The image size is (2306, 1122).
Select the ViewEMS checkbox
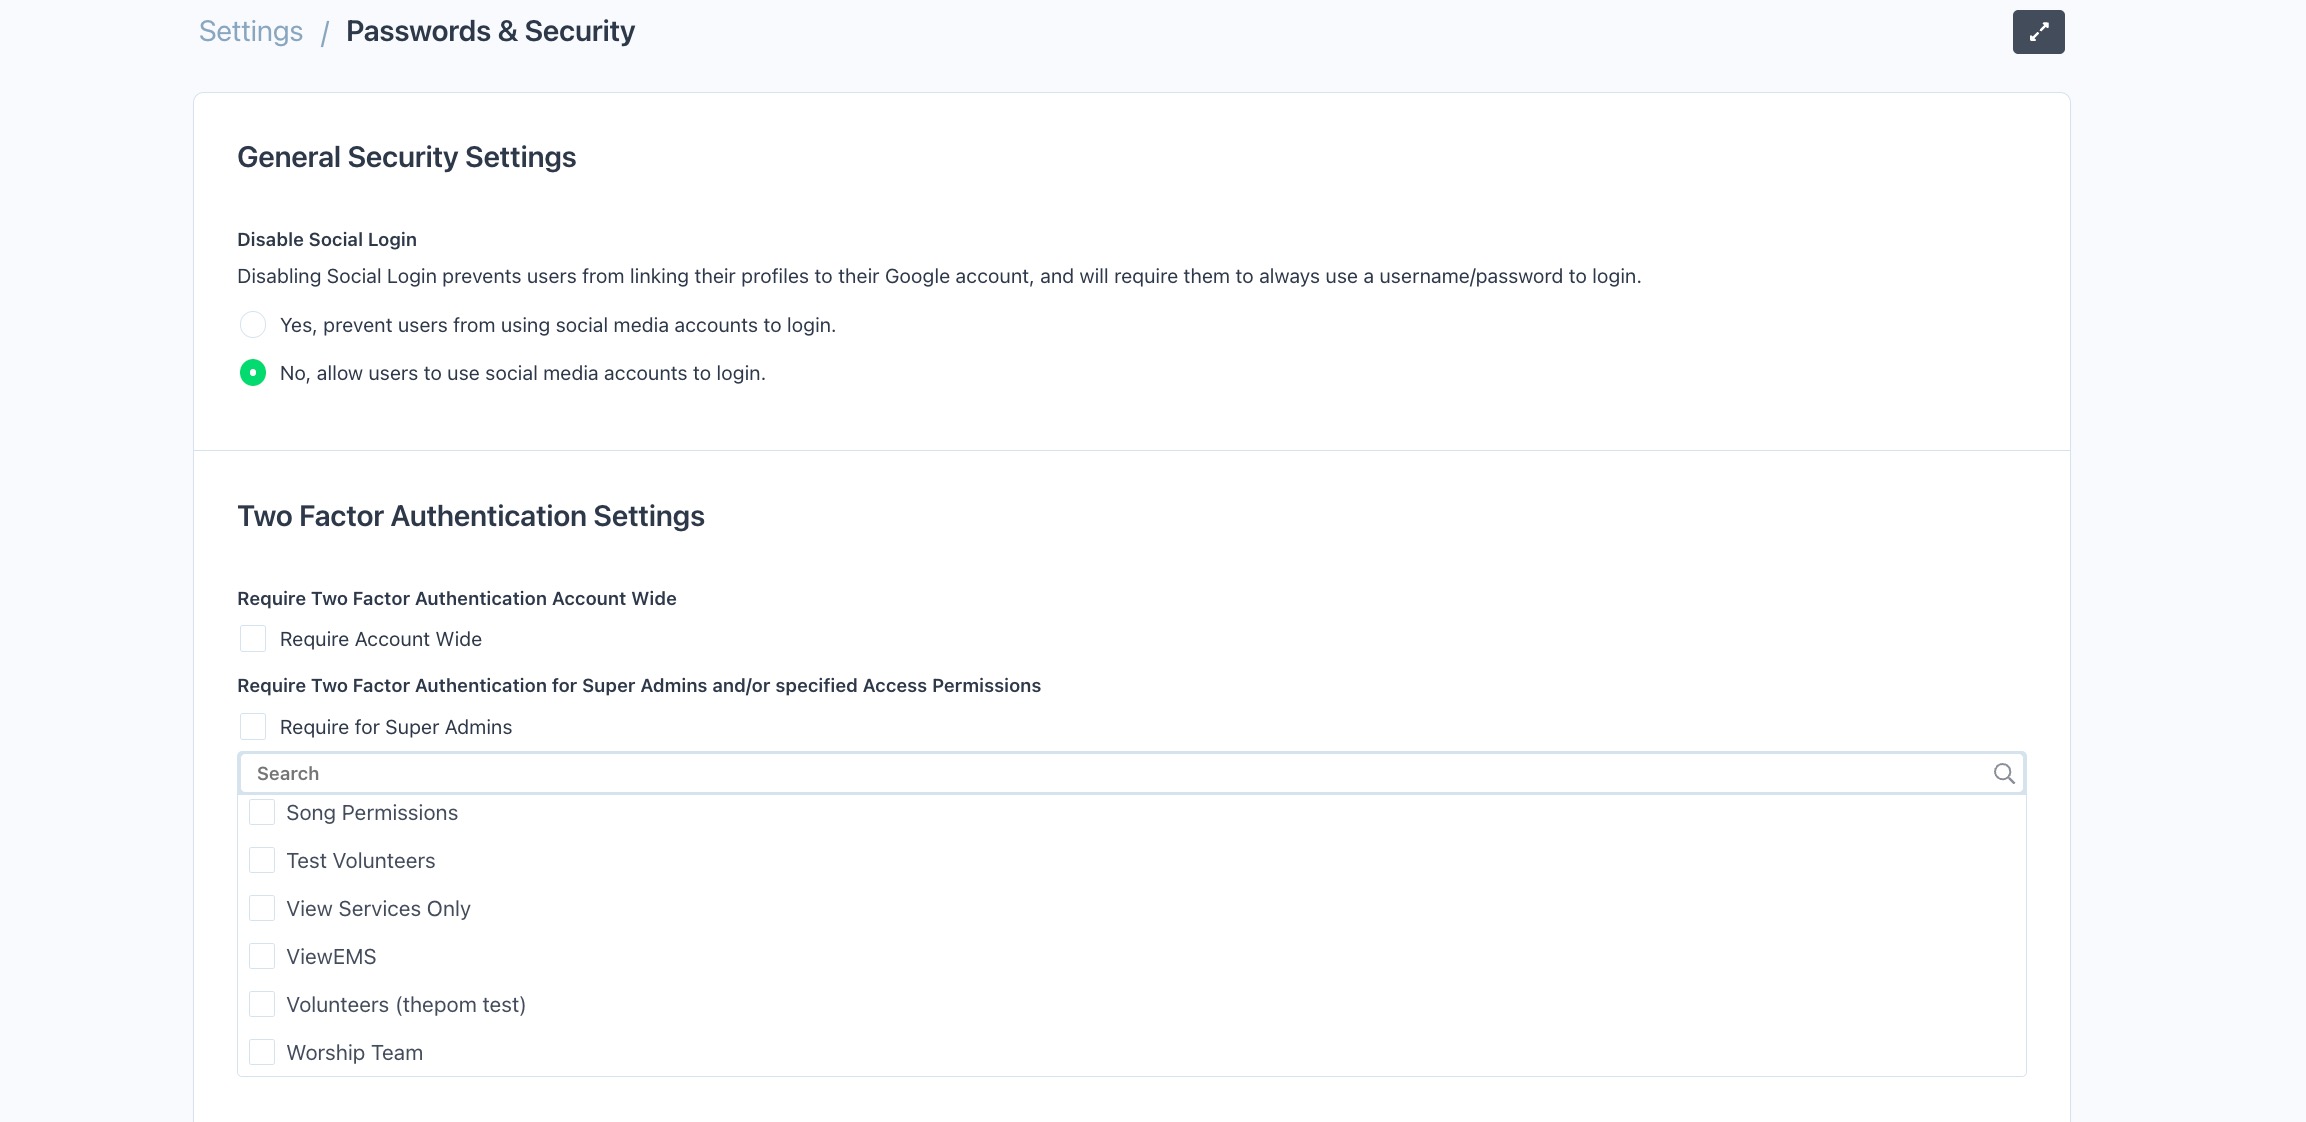262,957
